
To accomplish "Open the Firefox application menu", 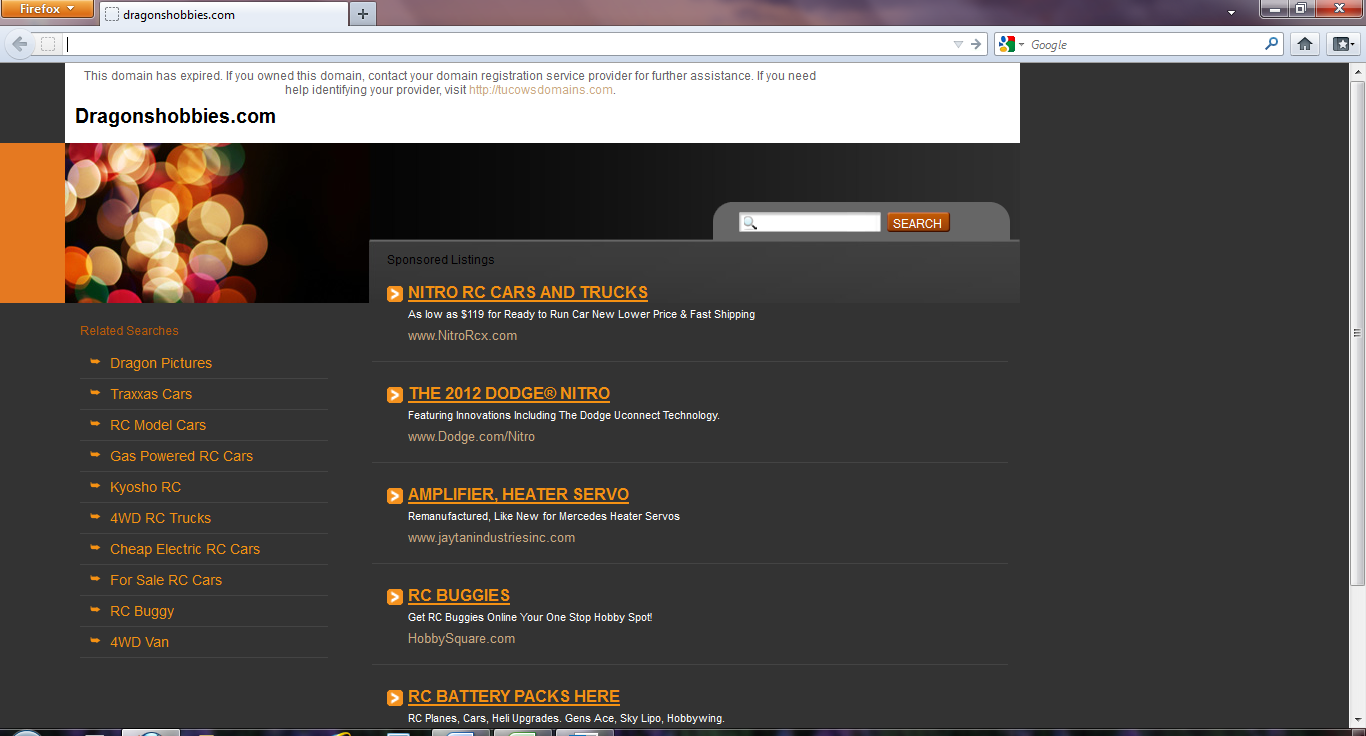I will [x=47, y=9].
